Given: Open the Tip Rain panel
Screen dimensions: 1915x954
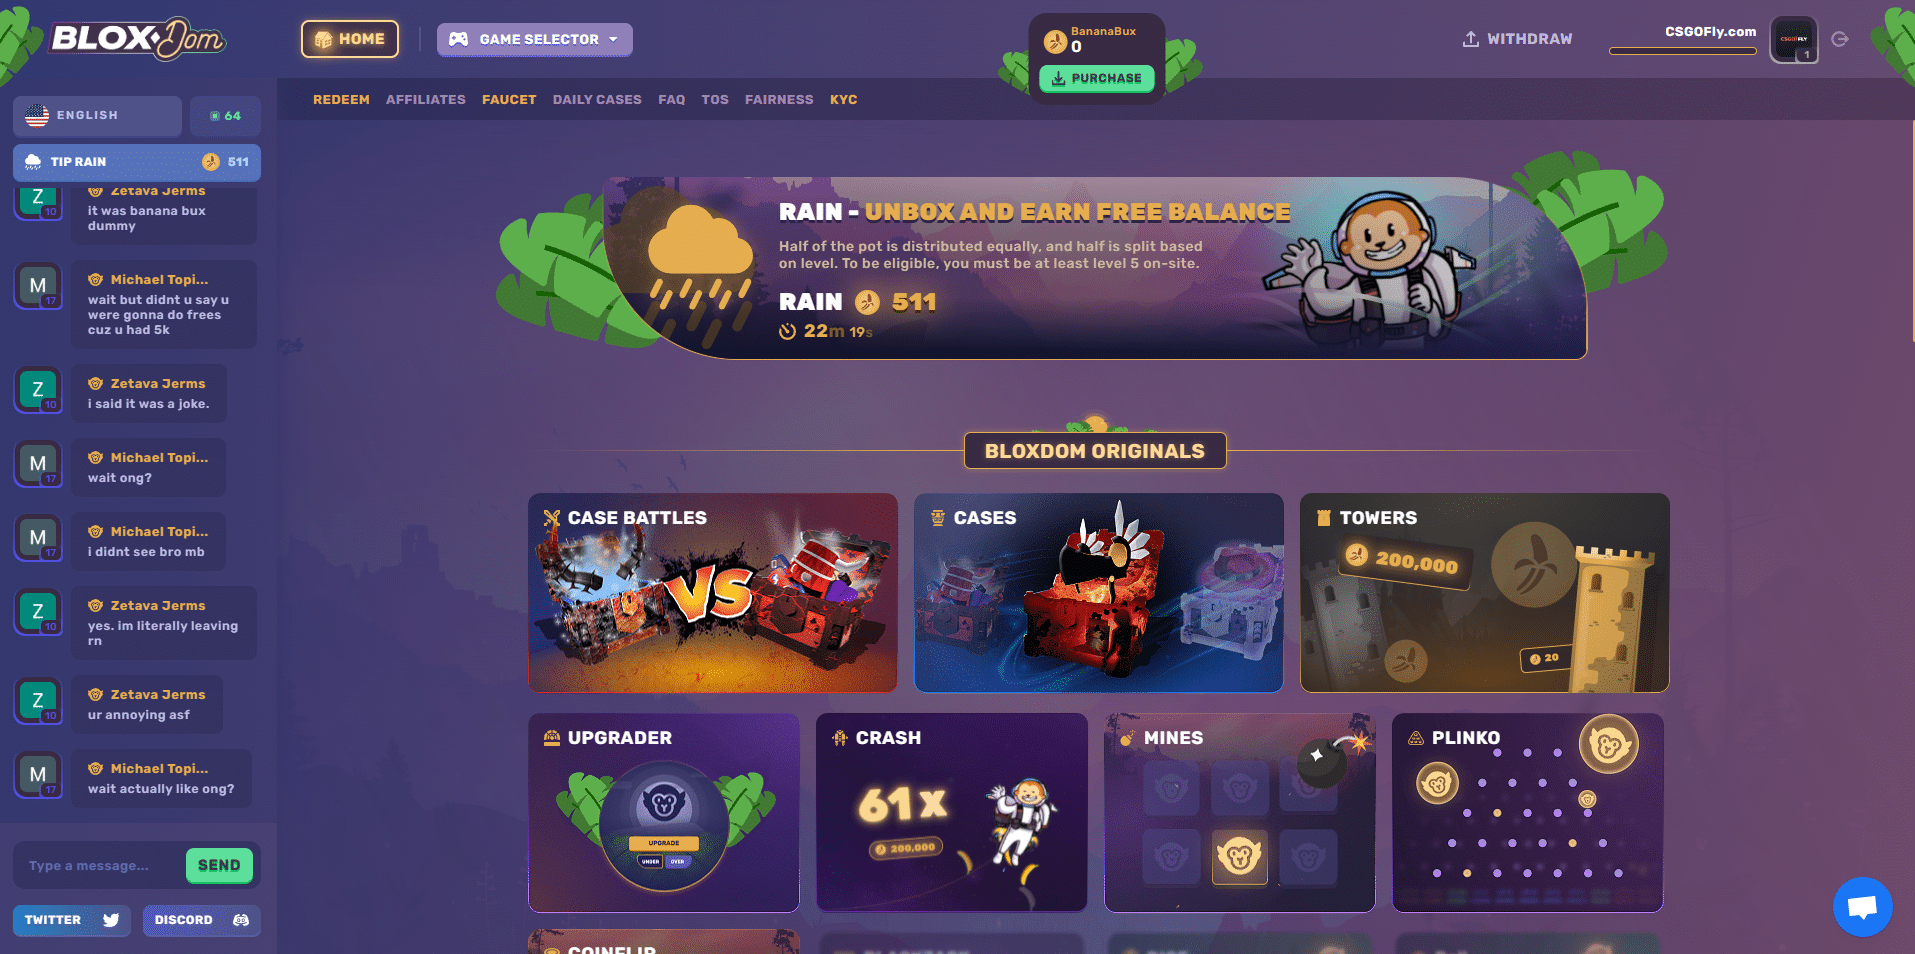Looking at the screenshot, I should (x=137, y=162).
